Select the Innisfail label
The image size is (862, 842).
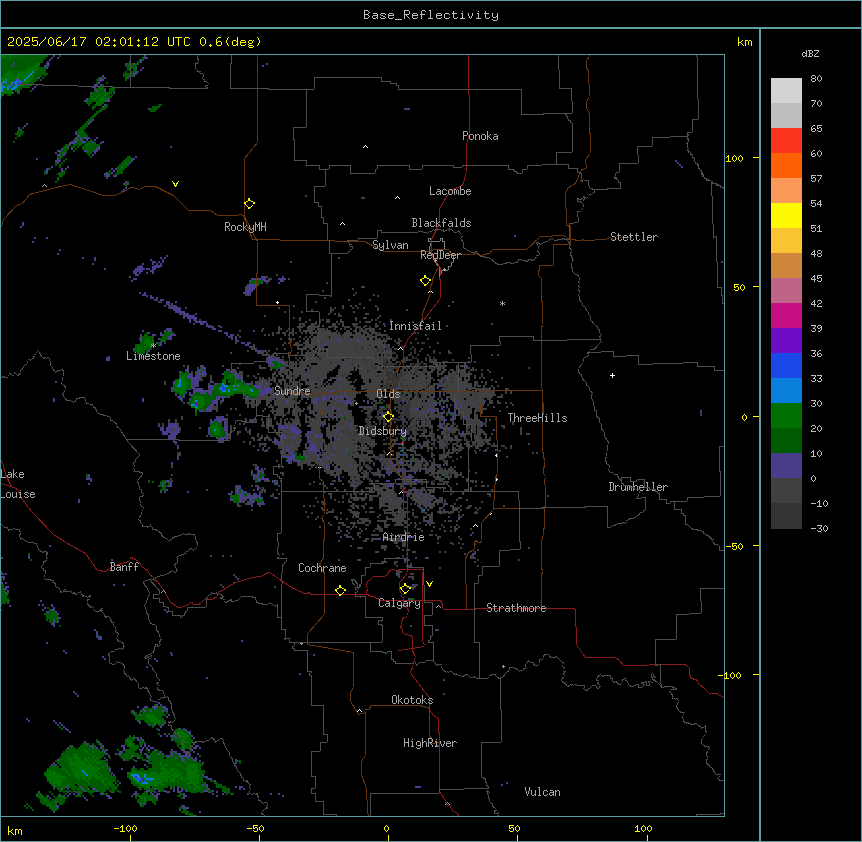pyautogui.click(x=415, y=326)
